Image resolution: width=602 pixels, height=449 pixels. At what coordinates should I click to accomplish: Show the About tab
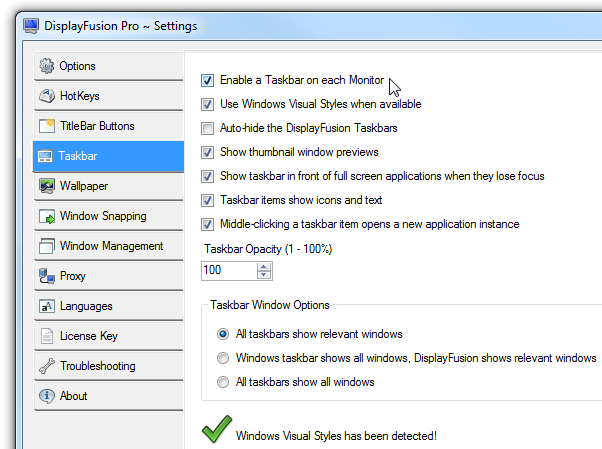(x=109, y=396)
